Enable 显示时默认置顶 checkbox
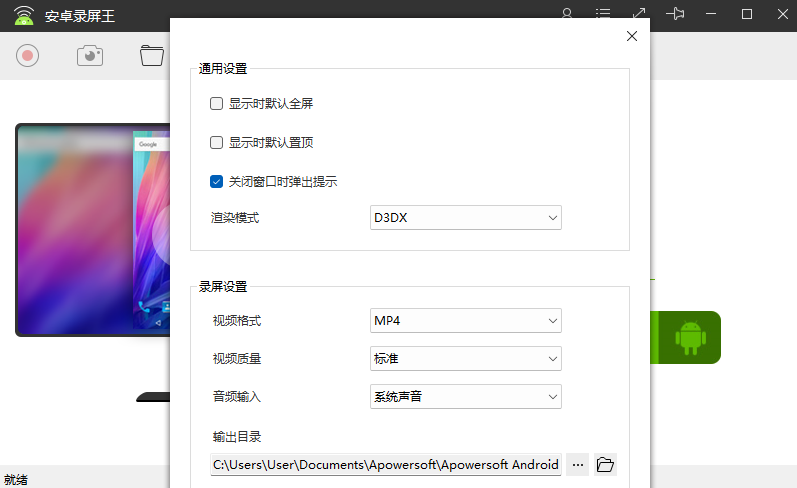This screenshot has height=488, width=797. [217, 142]
